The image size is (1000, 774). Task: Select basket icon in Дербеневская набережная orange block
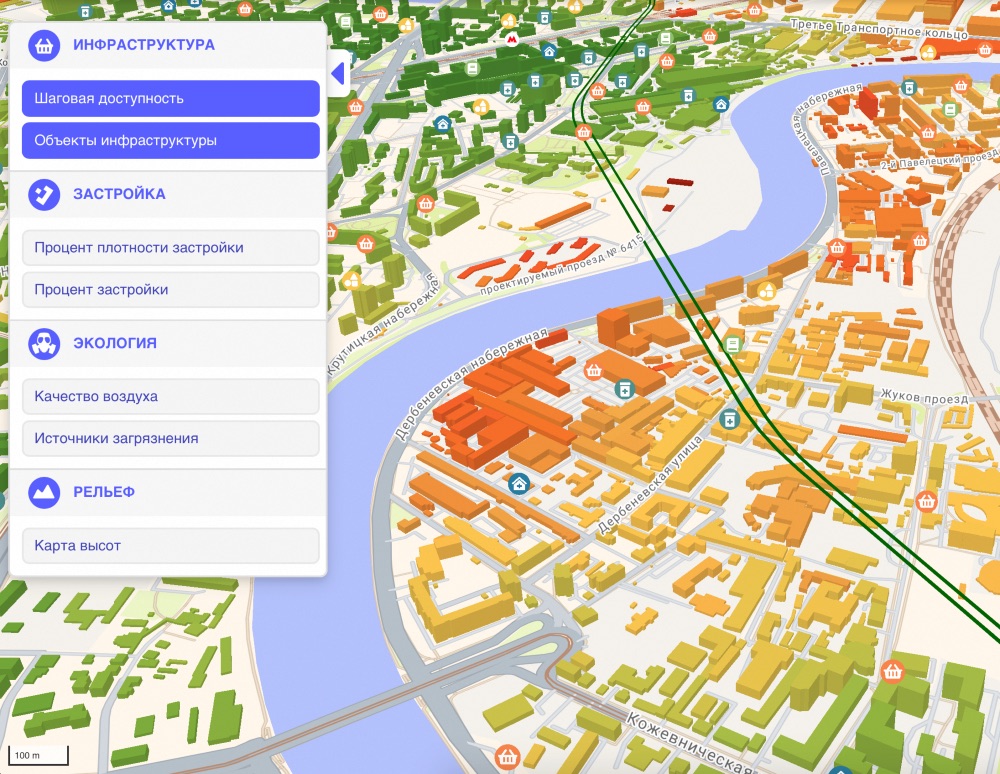click(x=594, y=370)
